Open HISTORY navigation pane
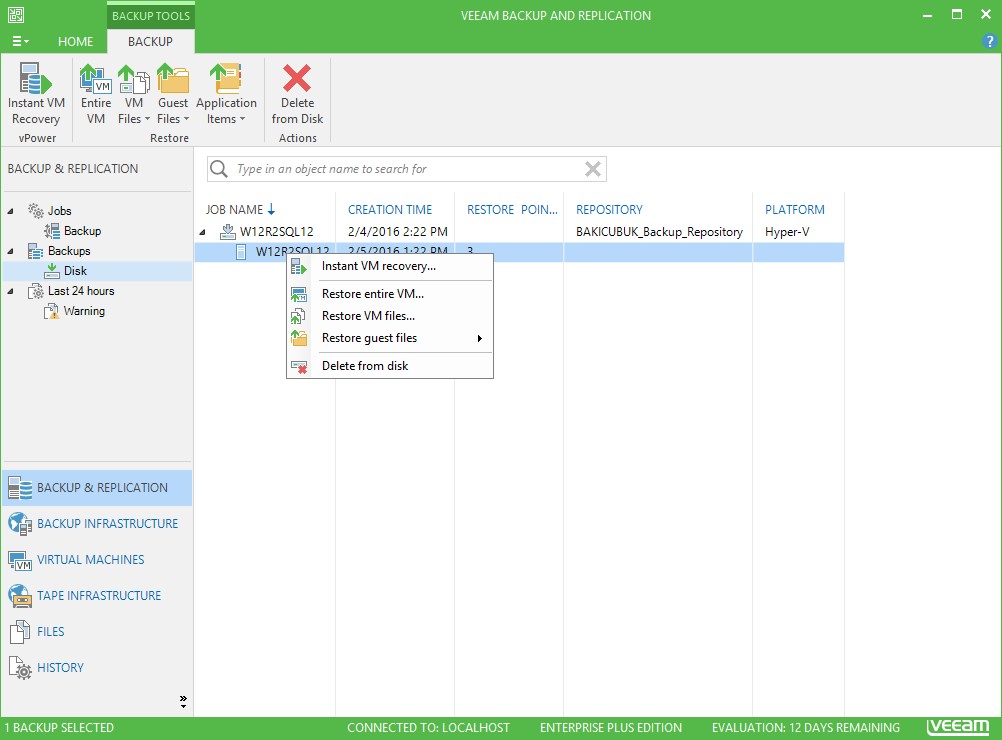The height and width of the screenshot is (740, 1002). pos(97,668)
